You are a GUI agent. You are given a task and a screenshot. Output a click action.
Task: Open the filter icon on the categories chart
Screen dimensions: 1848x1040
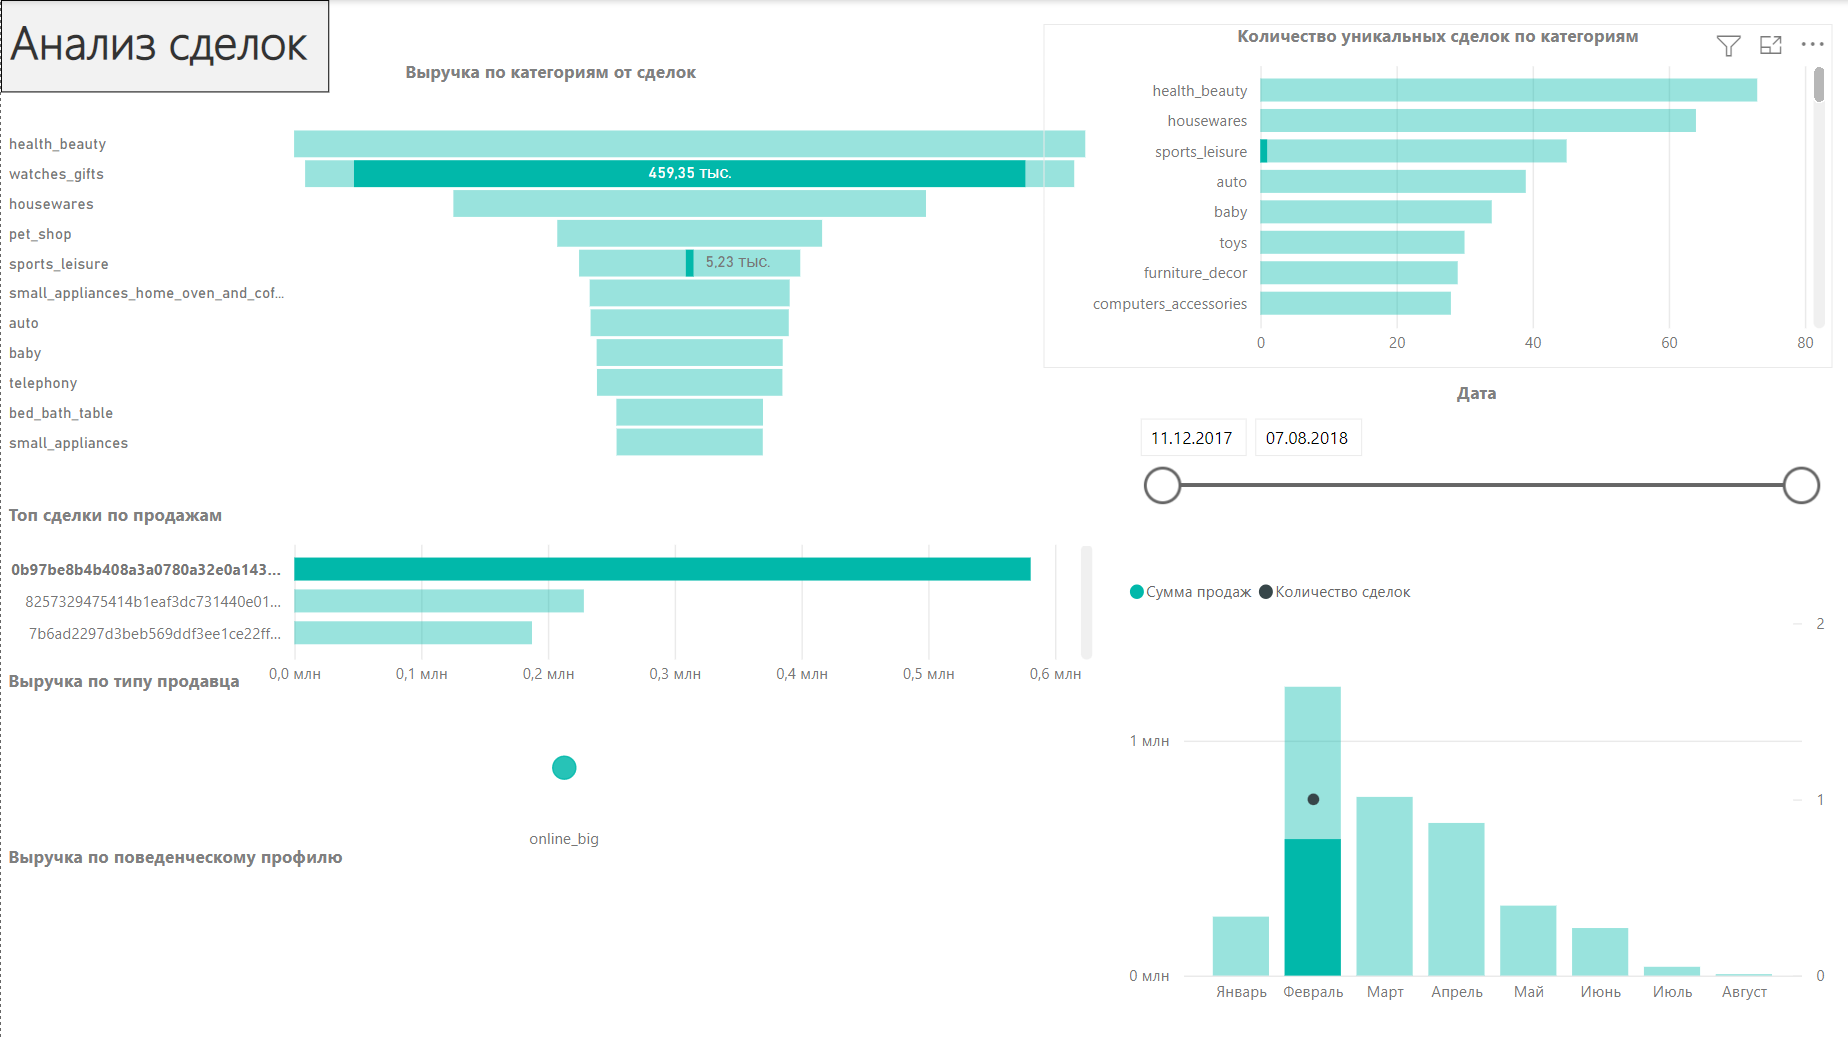(1728, 45)
